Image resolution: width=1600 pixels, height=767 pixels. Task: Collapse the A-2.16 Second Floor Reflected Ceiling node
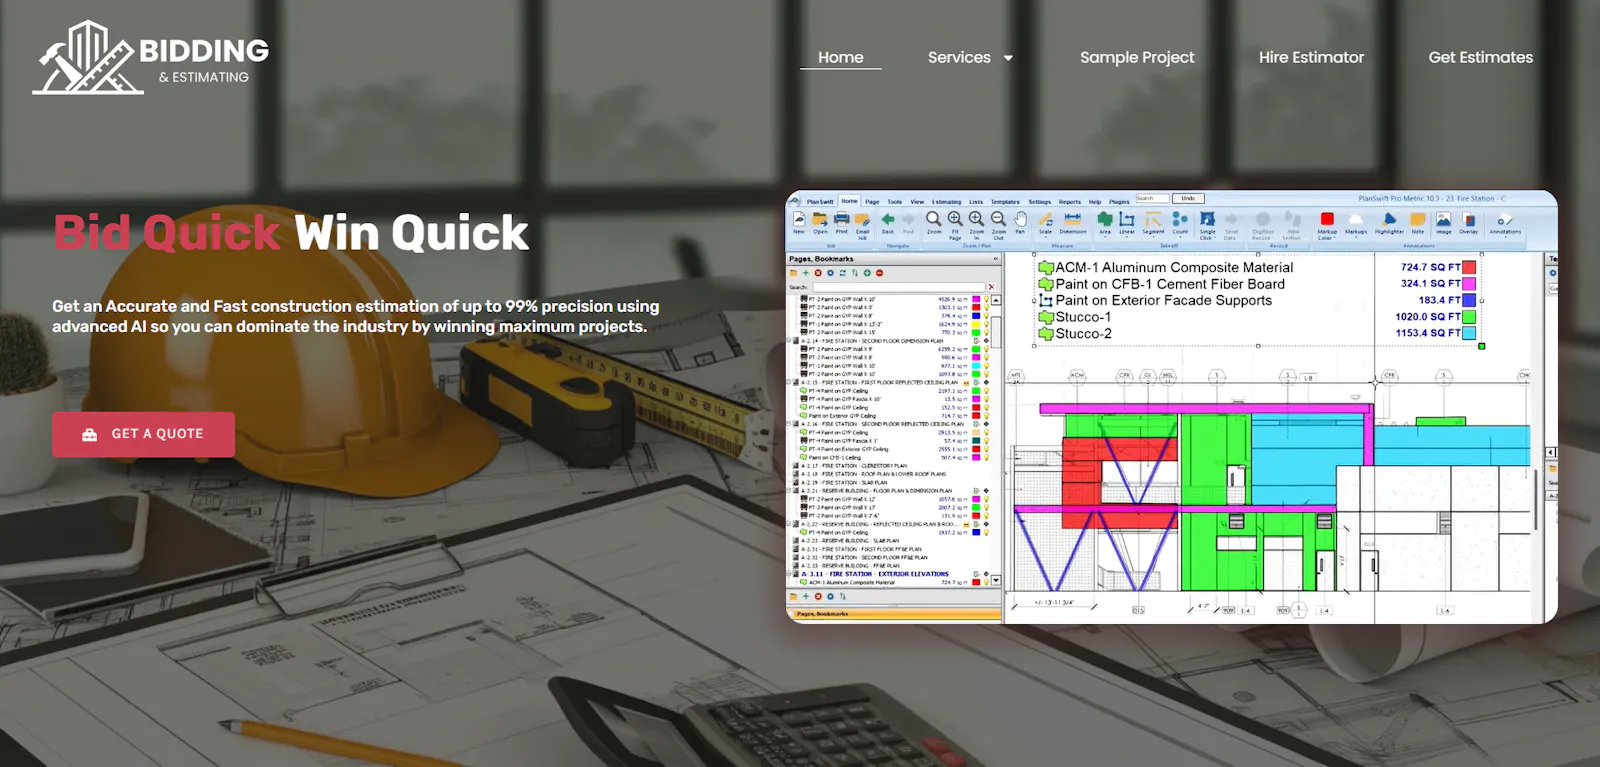[789, 424]
